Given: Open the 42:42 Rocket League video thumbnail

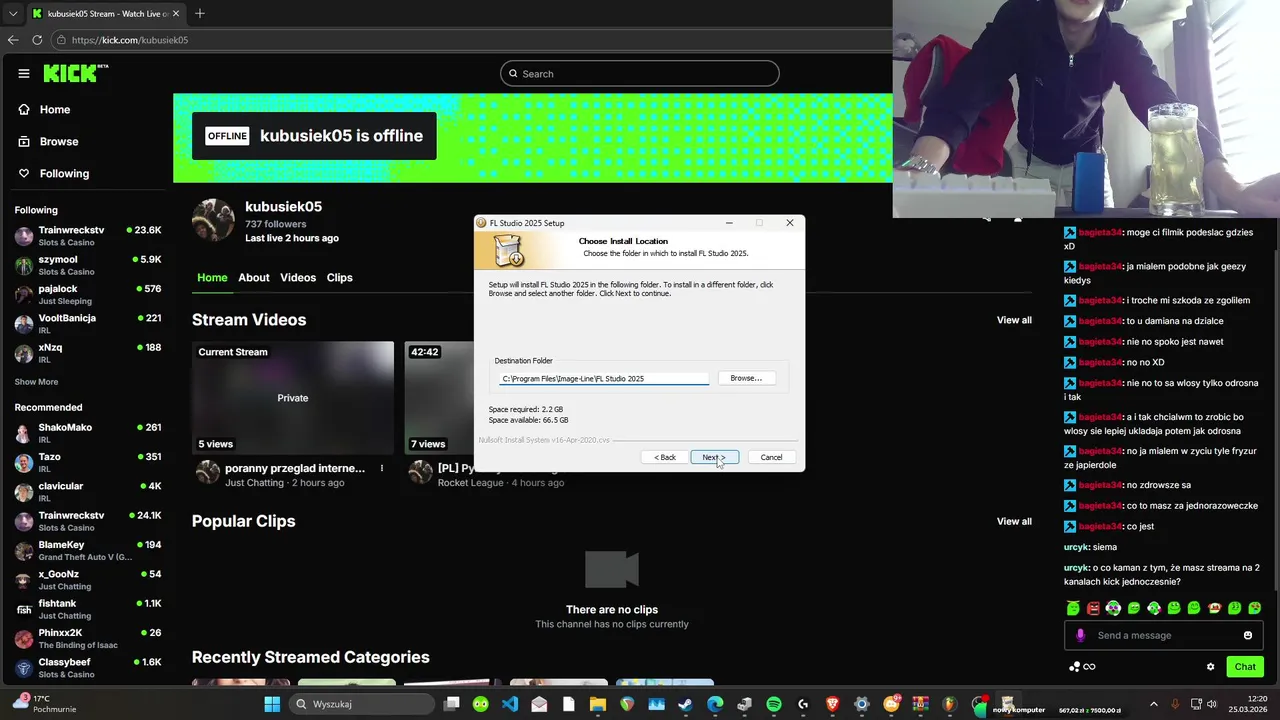Looking at the screenshot, I should click(x=438, y=398).
